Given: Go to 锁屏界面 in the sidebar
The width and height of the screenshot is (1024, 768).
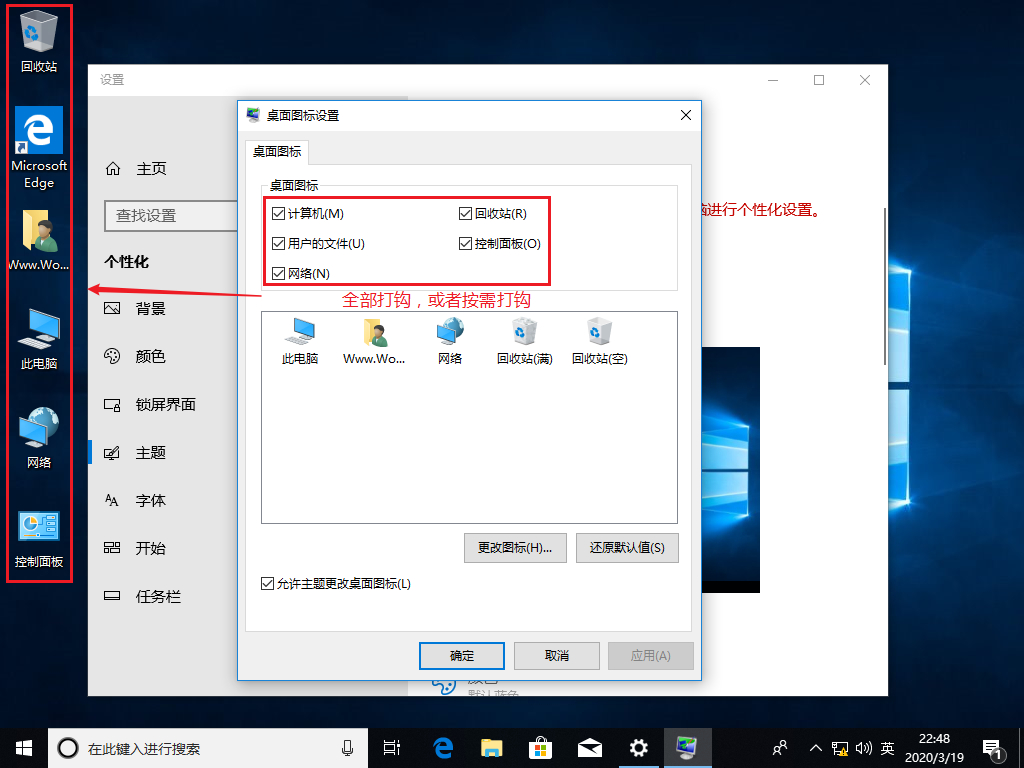Looking at the screenshot, I should [x=165, y=405].
